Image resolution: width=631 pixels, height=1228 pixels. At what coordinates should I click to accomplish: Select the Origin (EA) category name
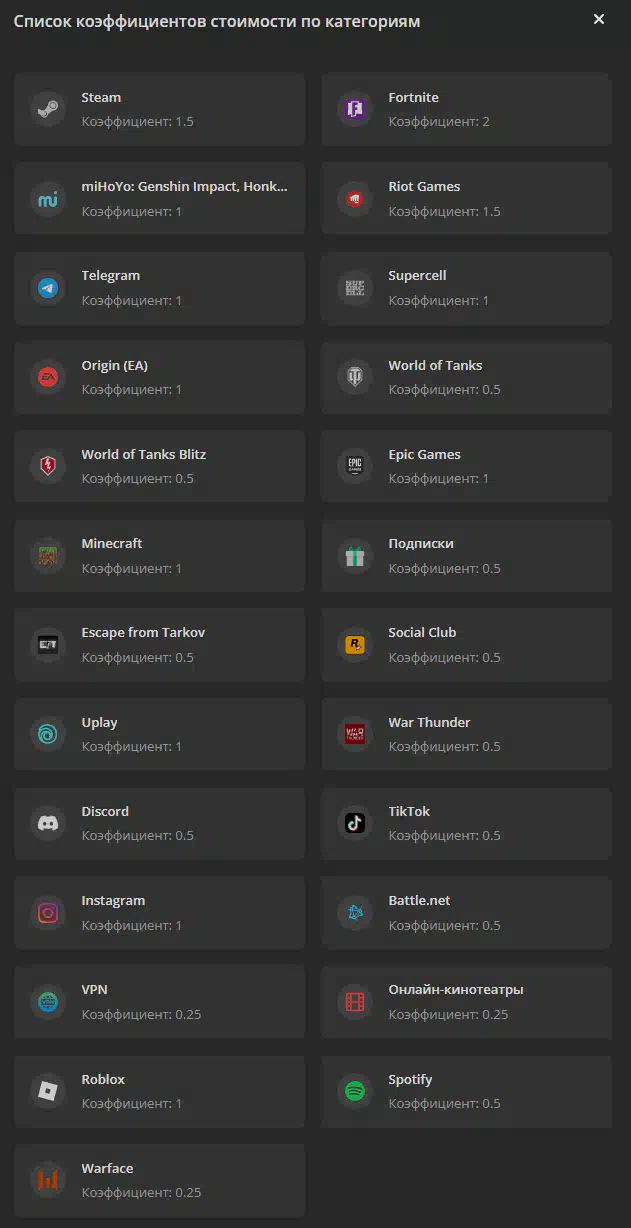coord(114,365)
